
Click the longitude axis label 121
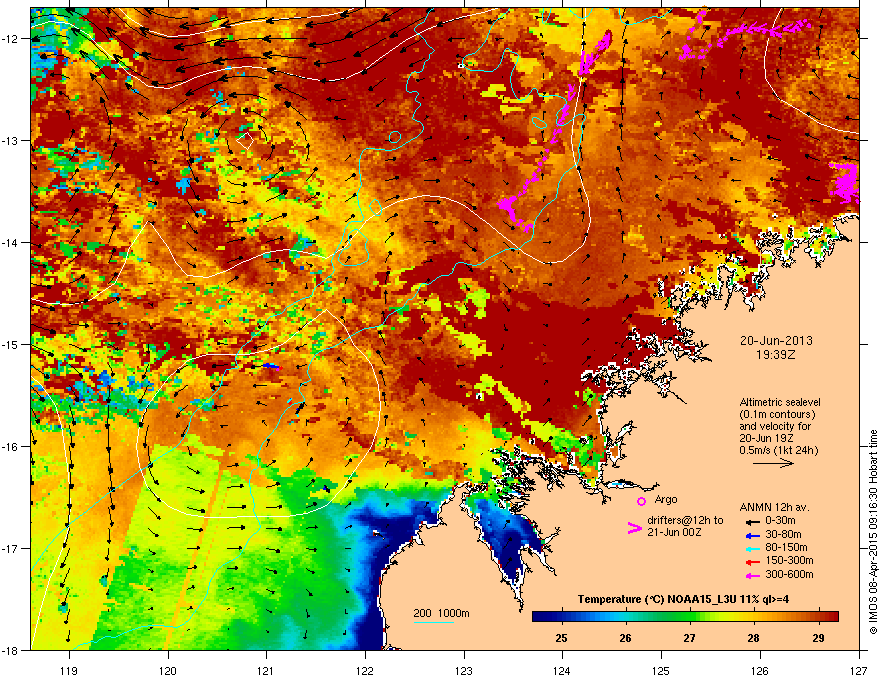click(266, 670)
